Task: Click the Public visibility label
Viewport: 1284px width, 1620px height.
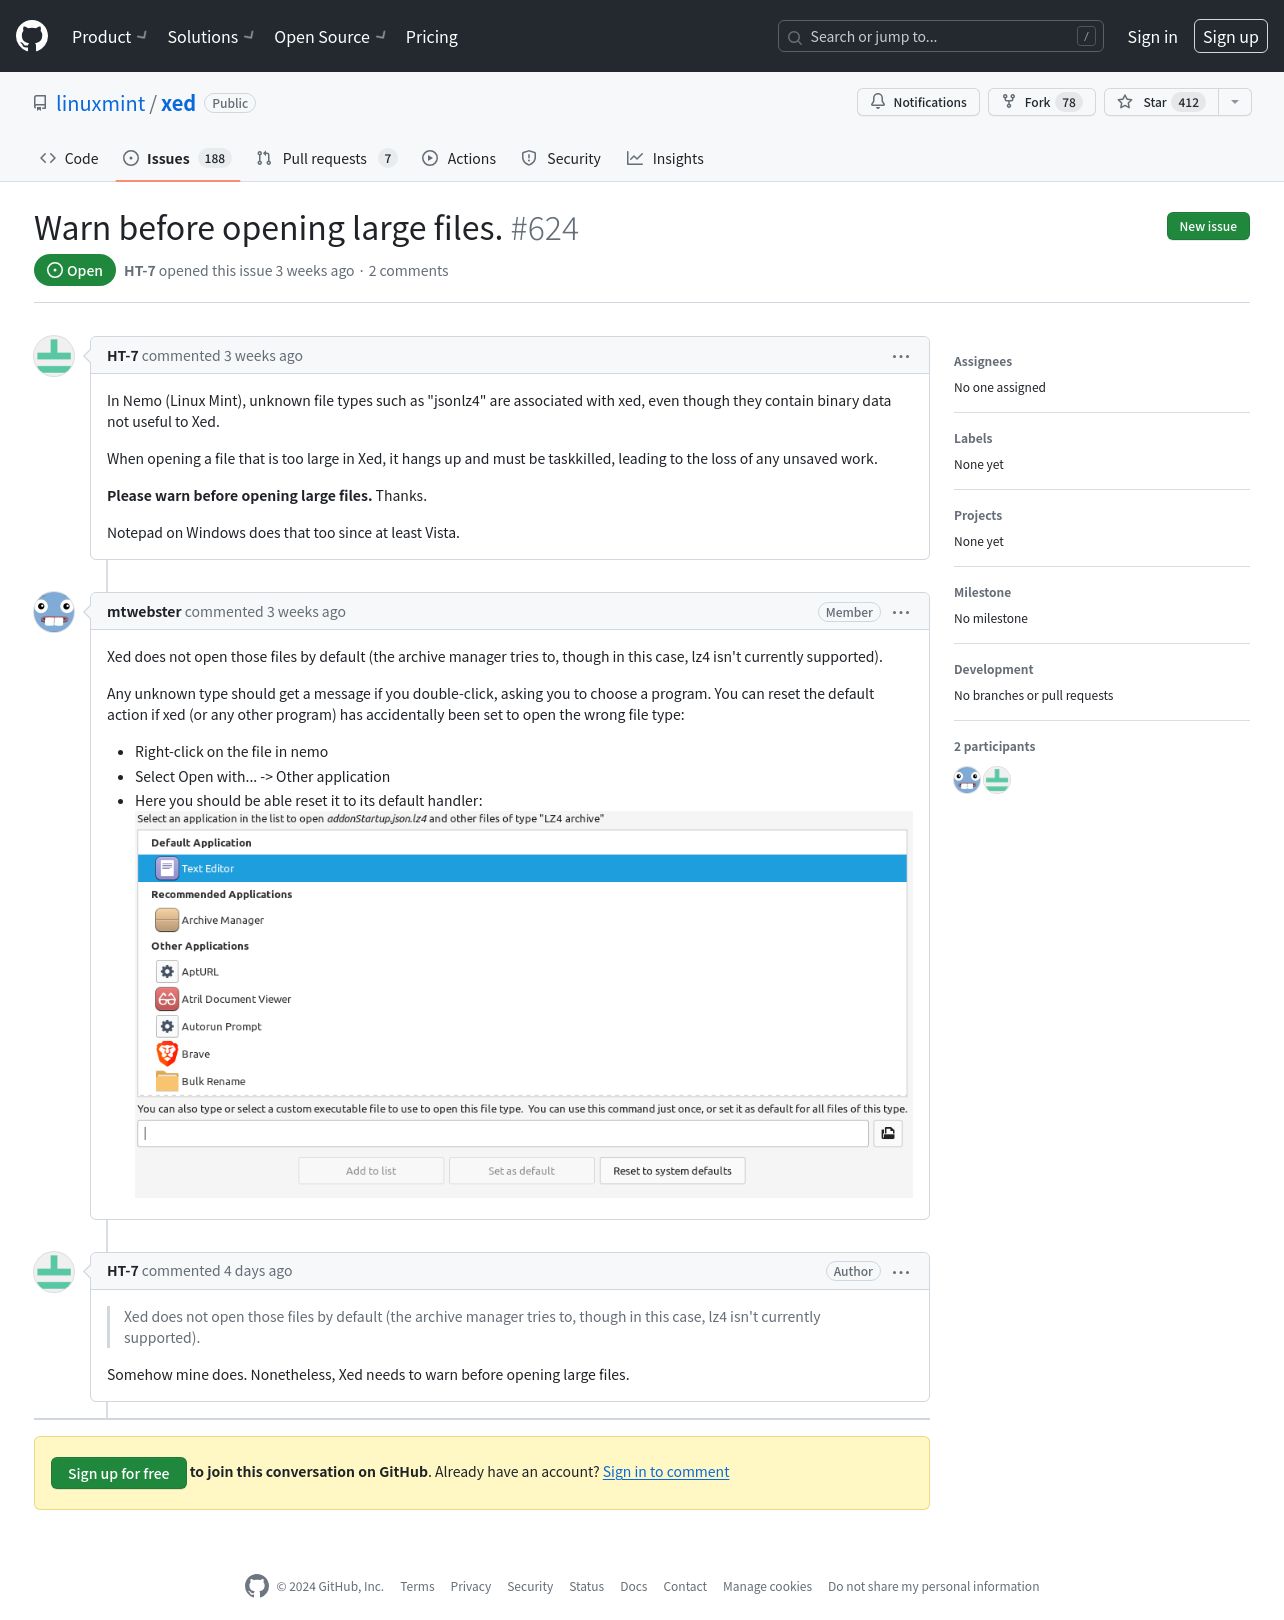Action: point(230,103)
